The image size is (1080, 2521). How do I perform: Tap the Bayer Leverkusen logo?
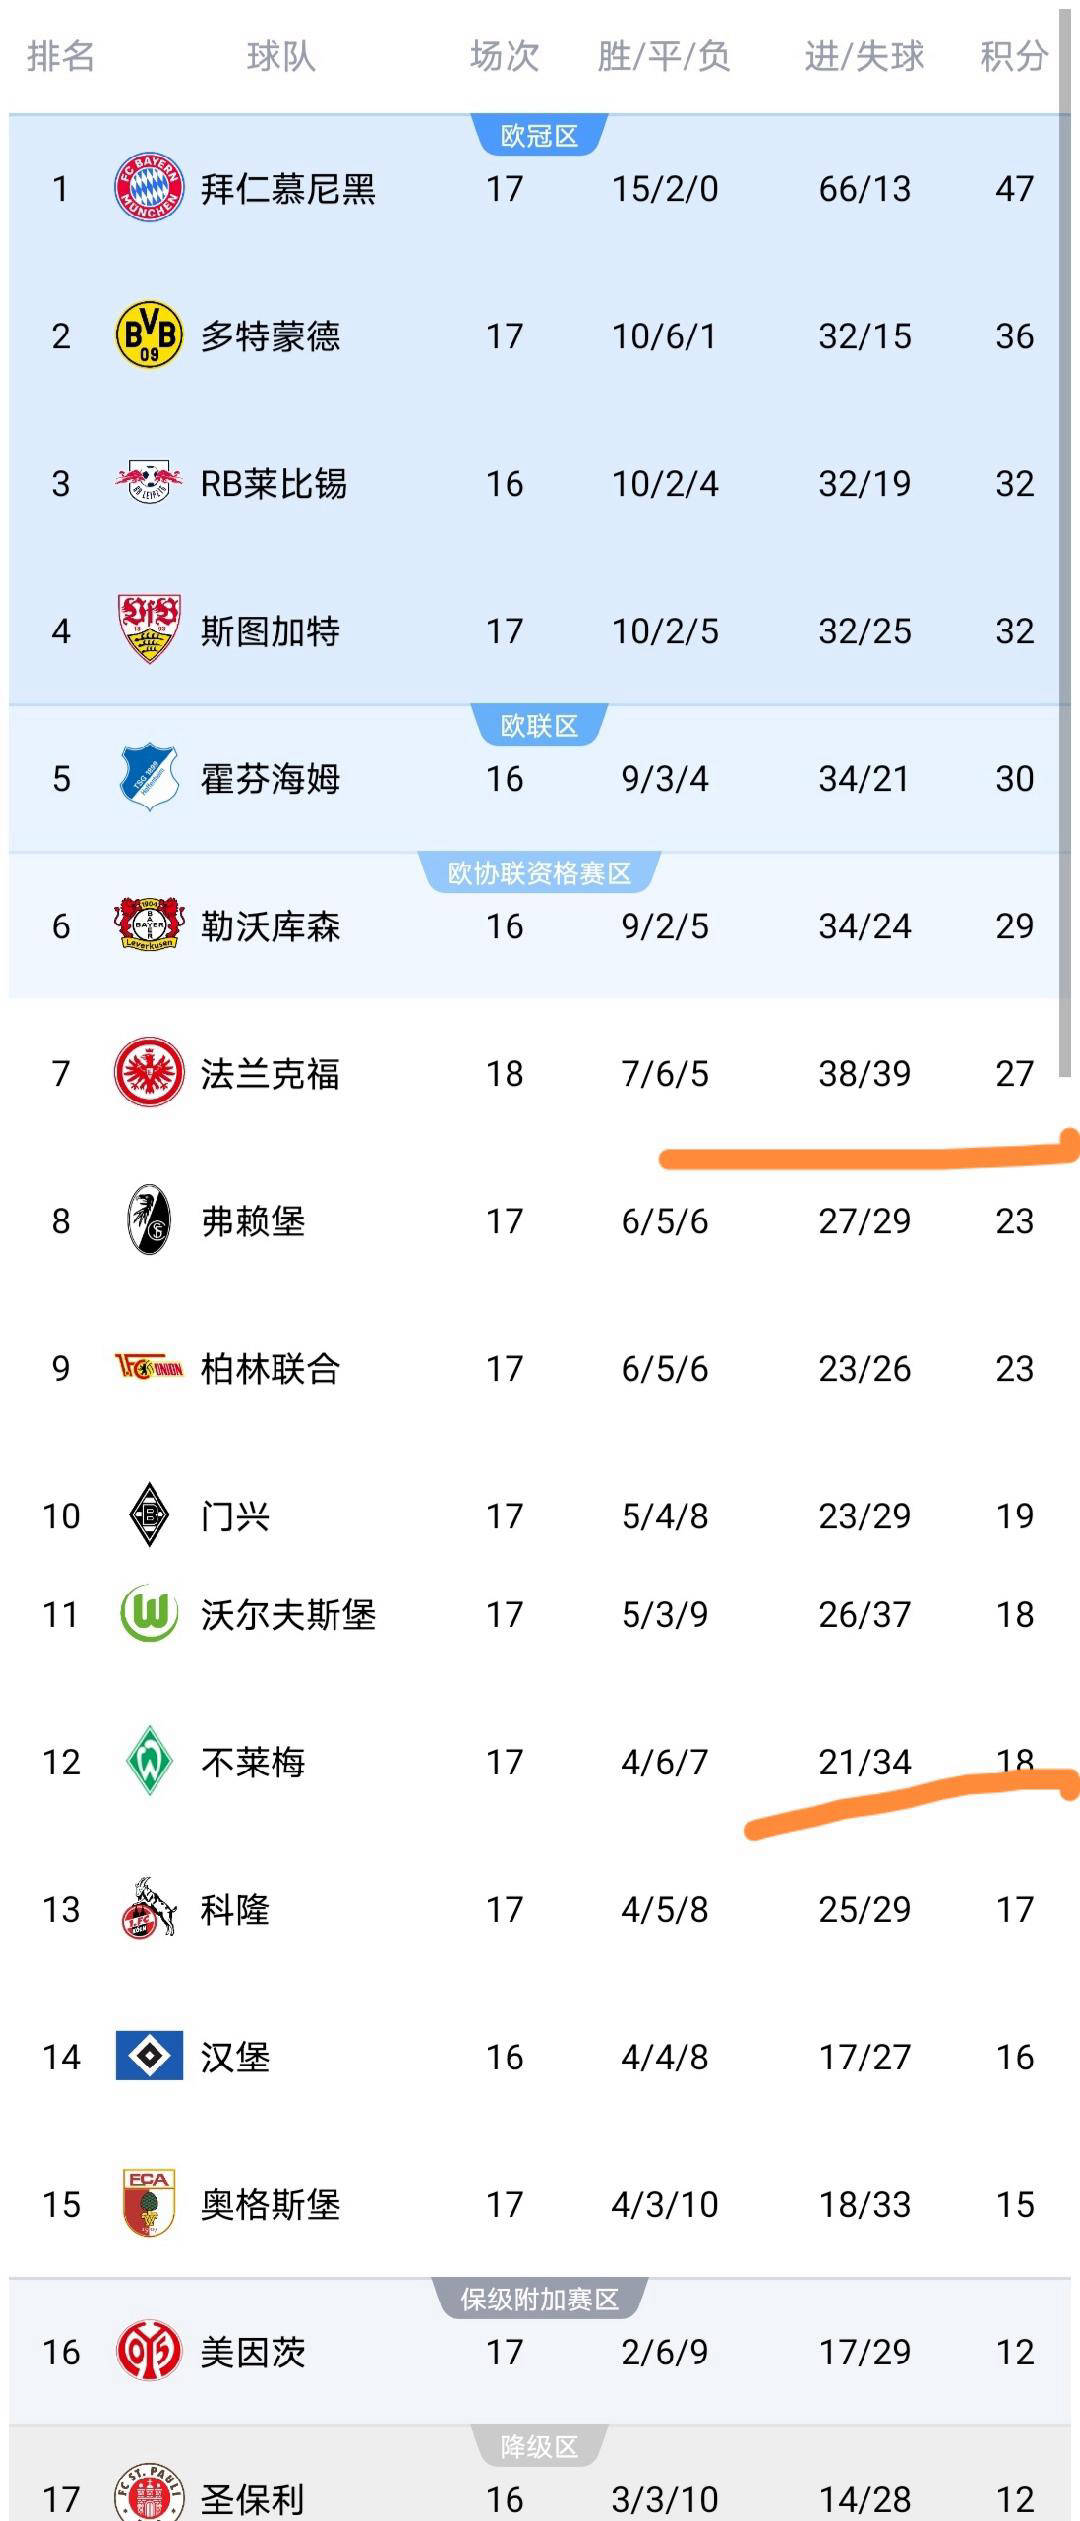(149, 925)
